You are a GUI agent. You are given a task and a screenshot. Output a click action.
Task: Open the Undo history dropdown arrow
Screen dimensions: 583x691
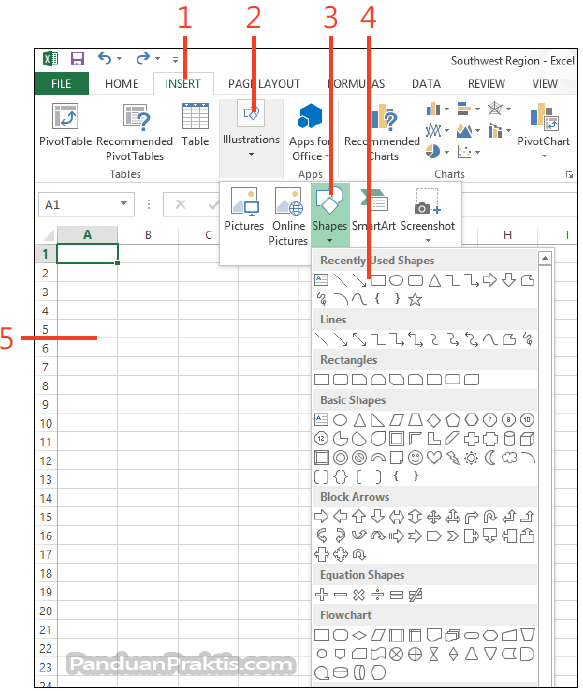click(x=119, y=59)
